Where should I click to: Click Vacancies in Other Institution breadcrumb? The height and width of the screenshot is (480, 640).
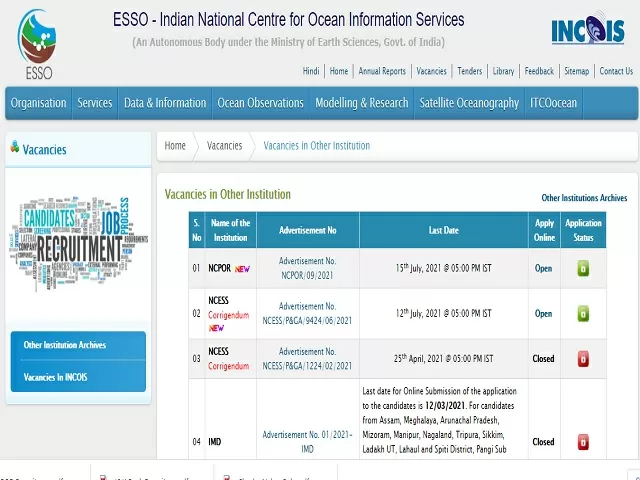click(317, 146)
